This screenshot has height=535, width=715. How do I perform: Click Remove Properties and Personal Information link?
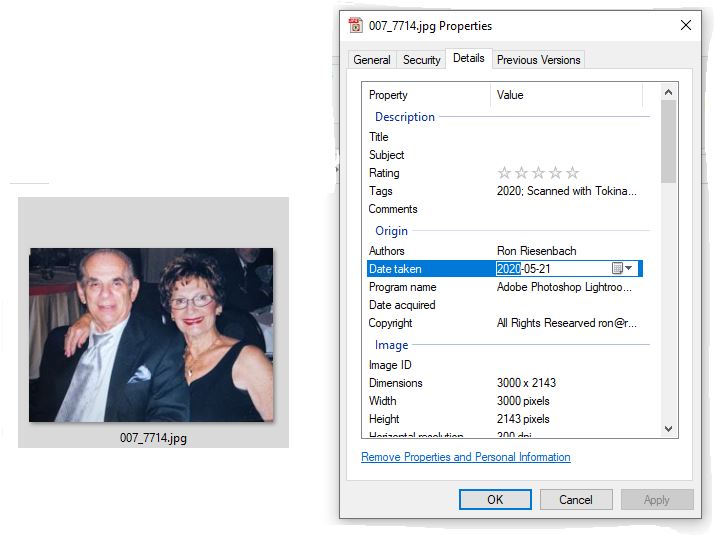click(x=466, y=457)
